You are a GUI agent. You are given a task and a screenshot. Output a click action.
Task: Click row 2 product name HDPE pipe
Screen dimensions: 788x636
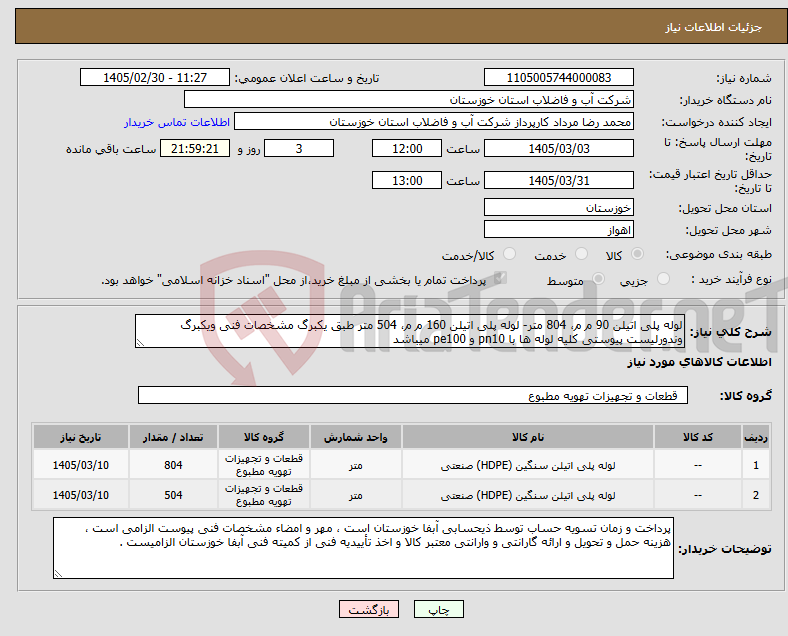click(528, 495)
